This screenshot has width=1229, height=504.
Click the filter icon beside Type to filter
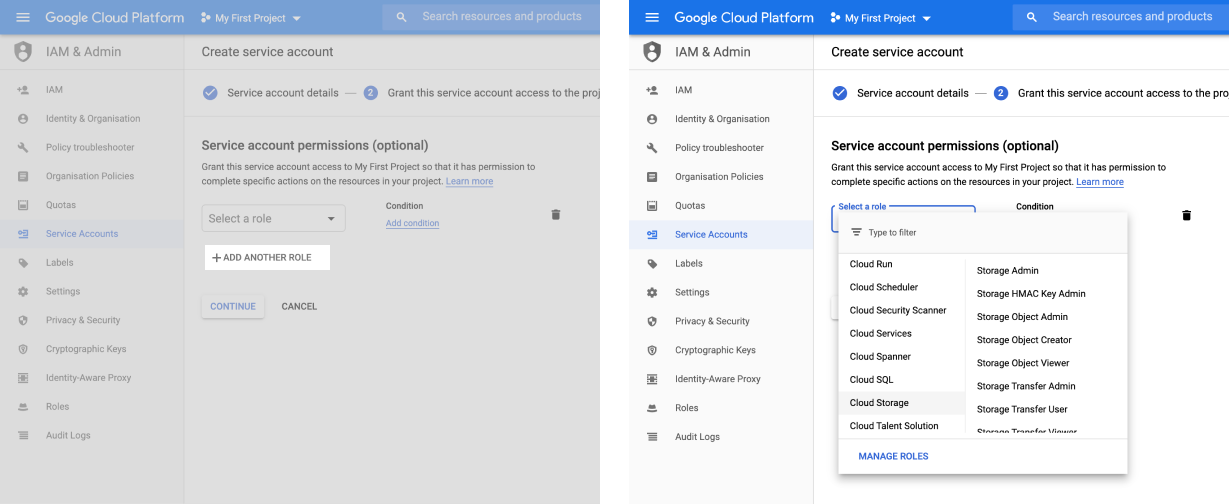(856, 233)
